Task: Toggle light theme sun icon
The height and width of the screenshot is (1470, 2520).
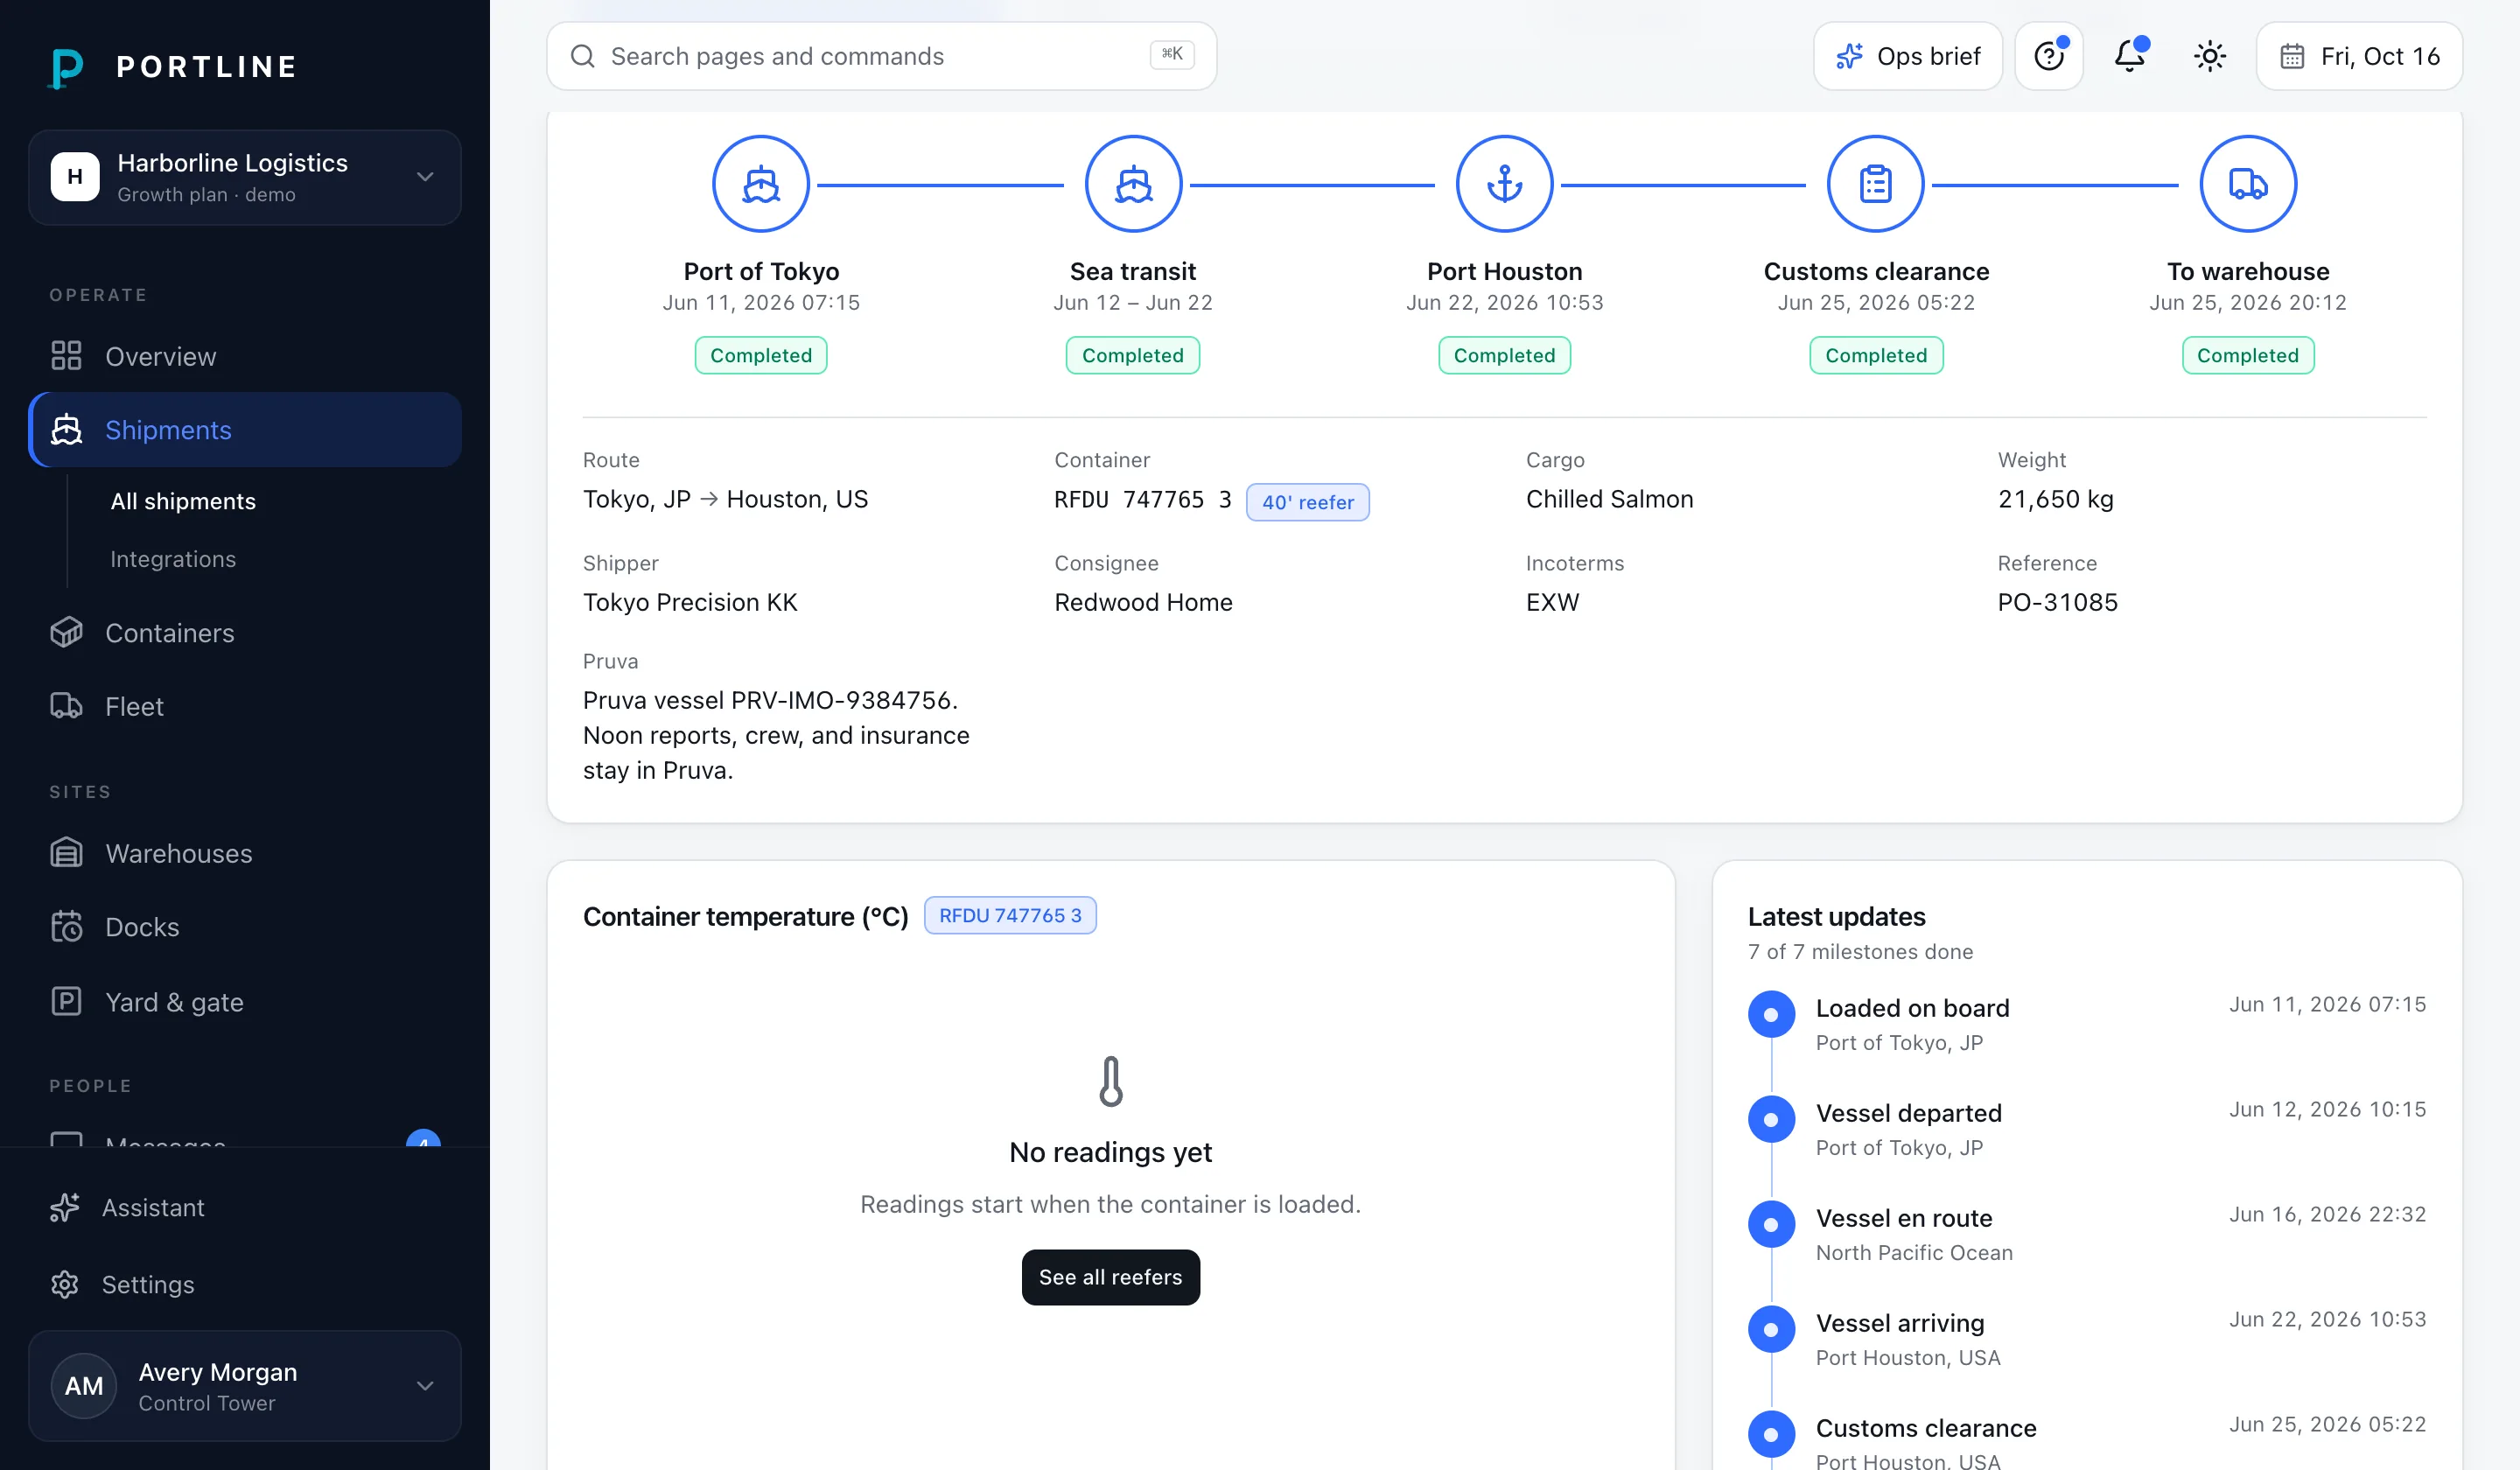Action: click(x=2210, y=56)
